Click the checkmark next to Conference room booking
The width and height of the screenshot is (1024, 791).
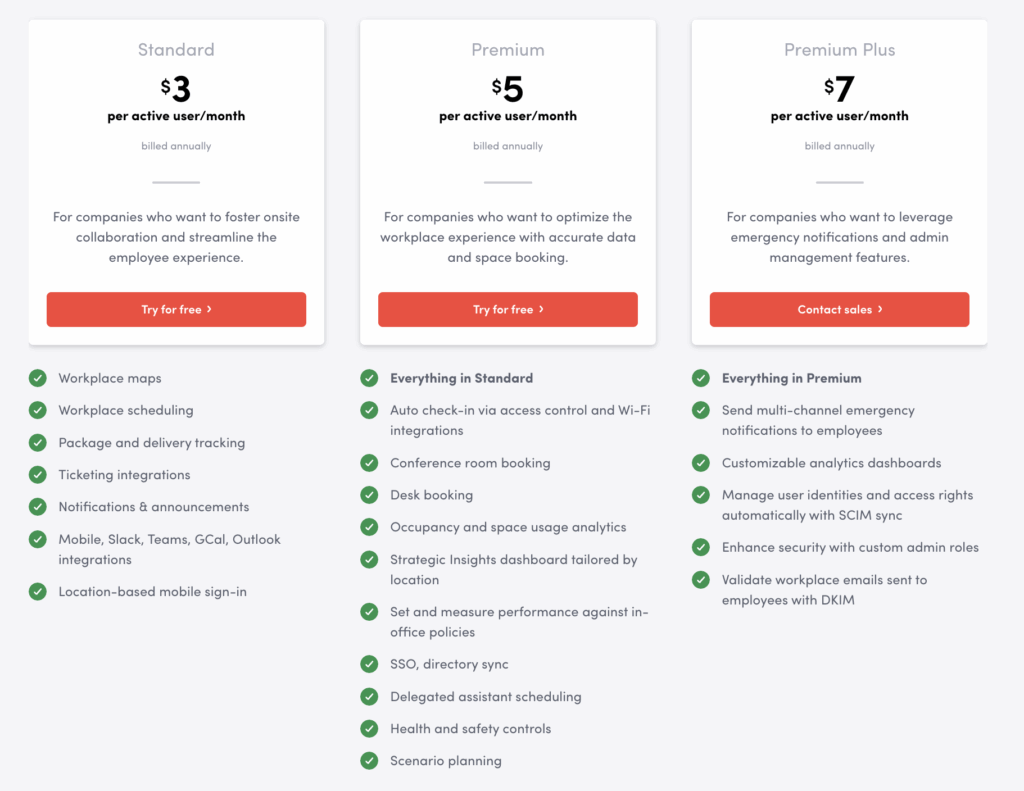369,463
